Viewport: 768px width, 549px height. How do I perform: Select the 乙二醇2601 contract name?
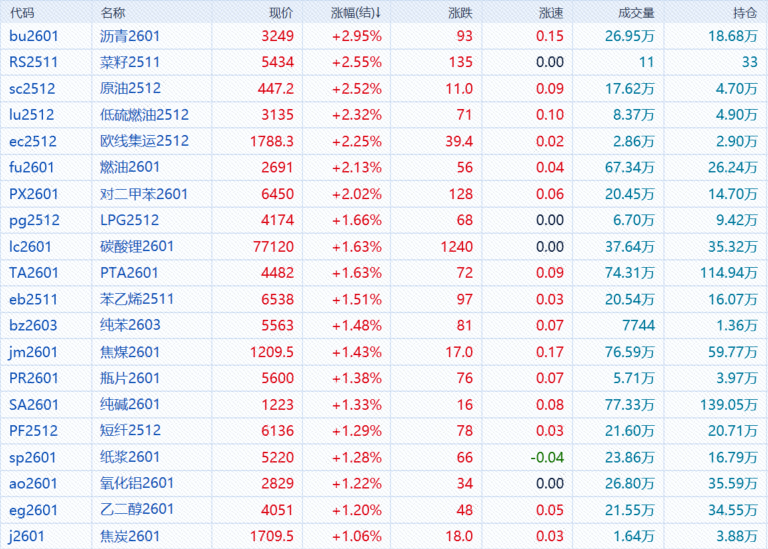pyautogui.click(x=137, y=509)
